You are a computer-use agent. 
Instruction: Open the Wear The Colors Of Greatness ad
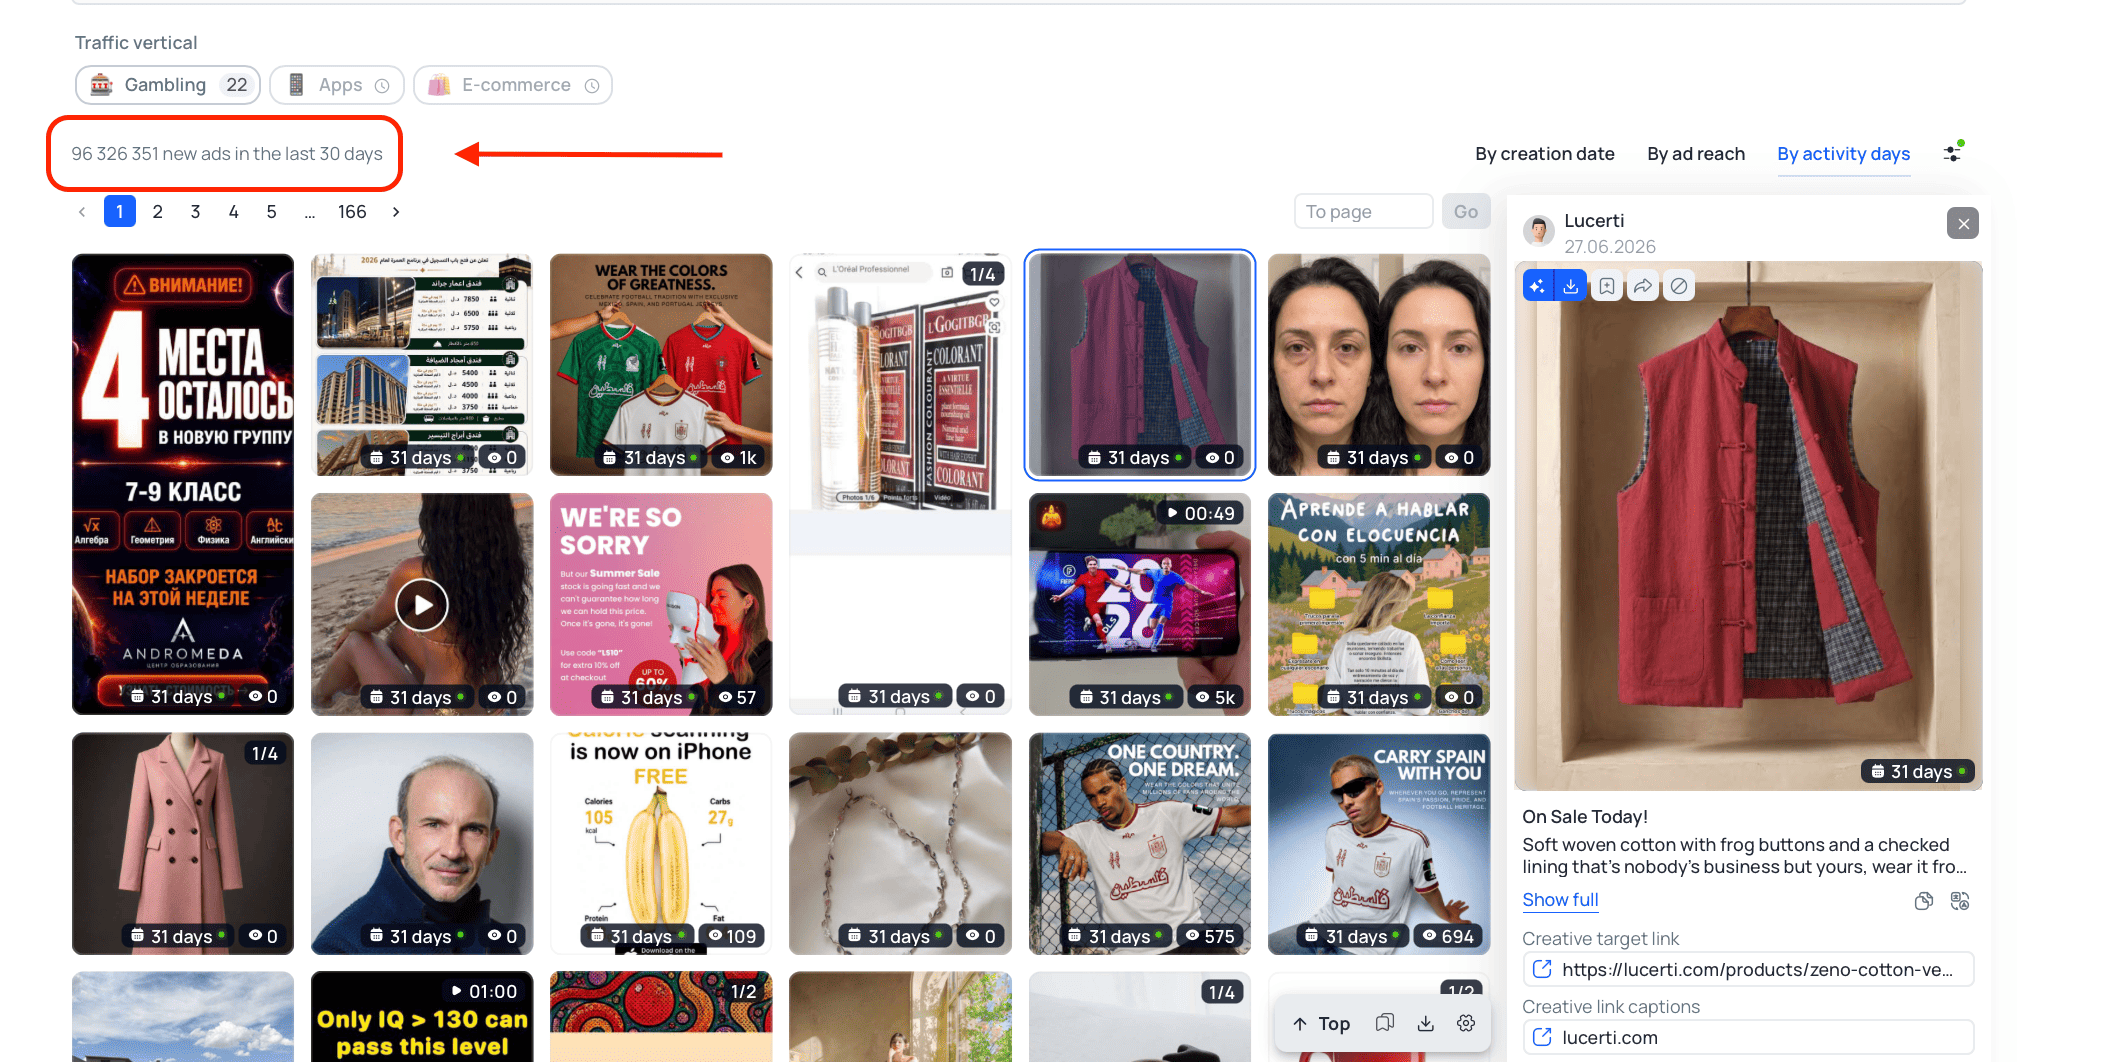[661, 364]
